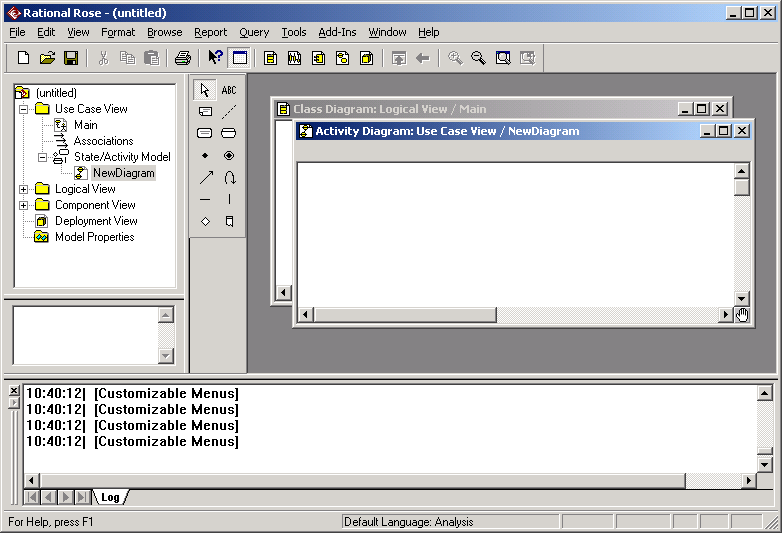The width and height of the screenshot is (782, 533).
Task: Open a model file with Open icon
Action: tap(47, 58)
